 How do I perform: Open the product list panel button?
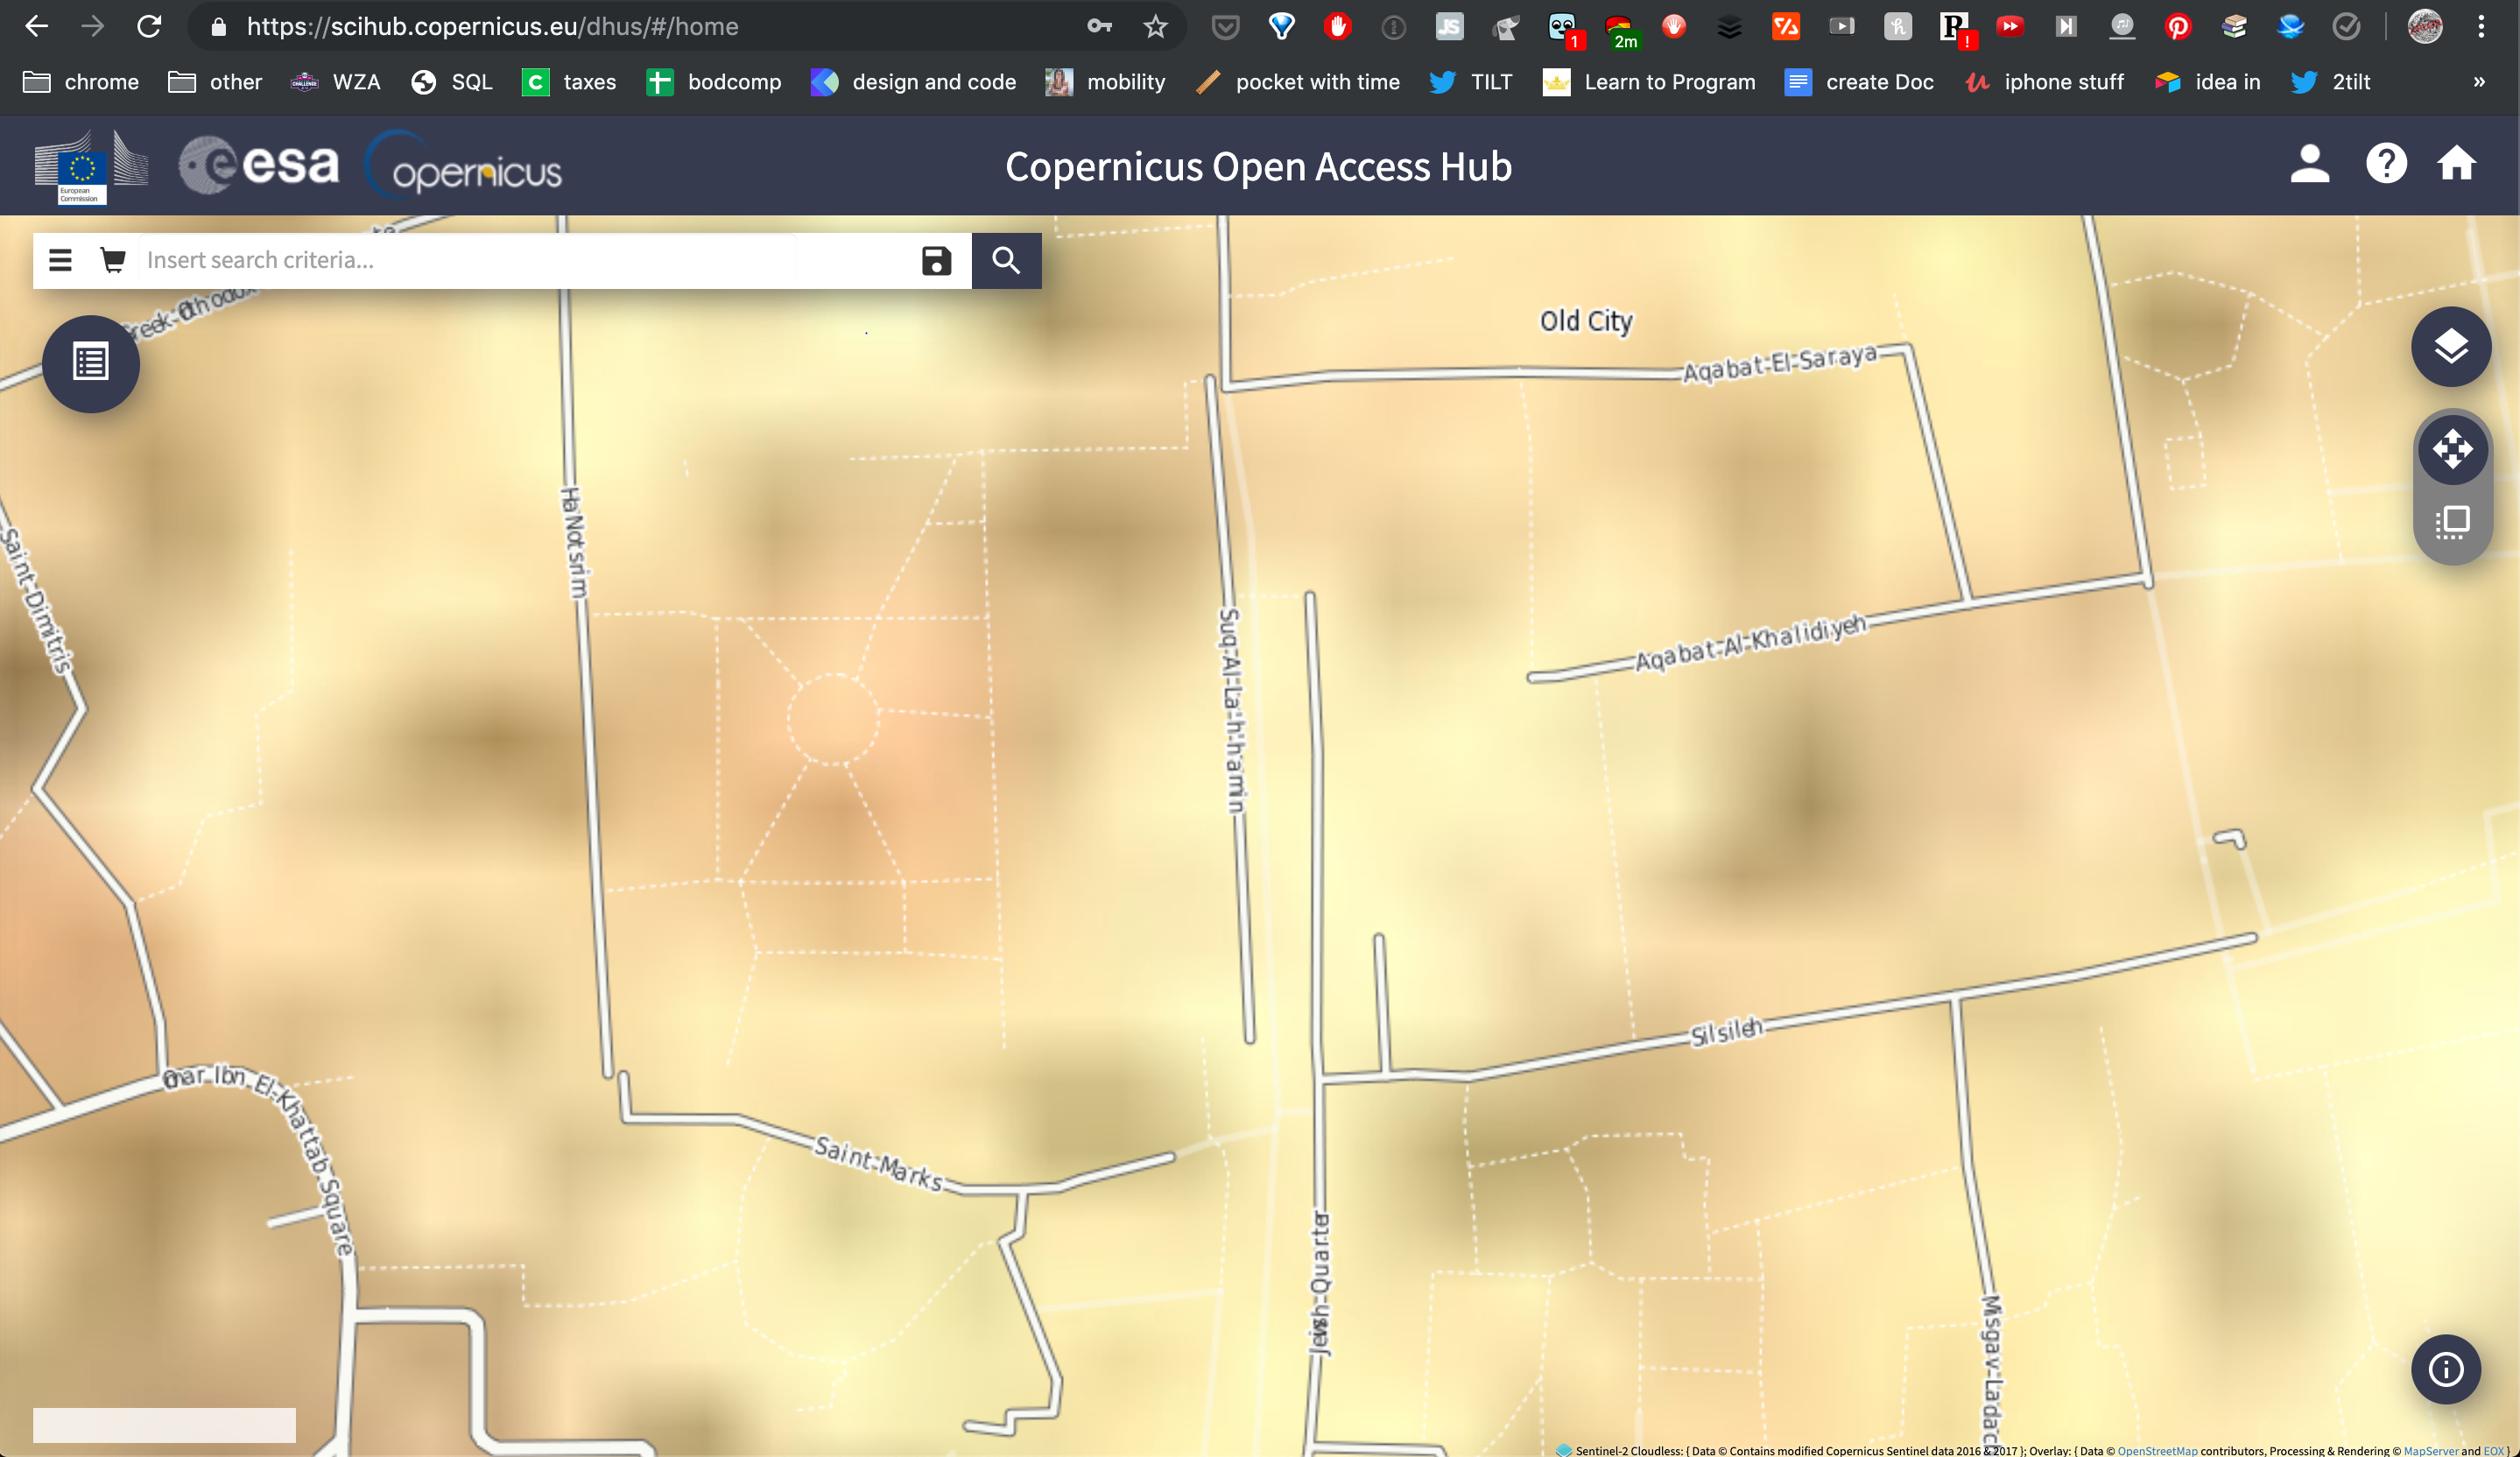(x=91, y=363)
